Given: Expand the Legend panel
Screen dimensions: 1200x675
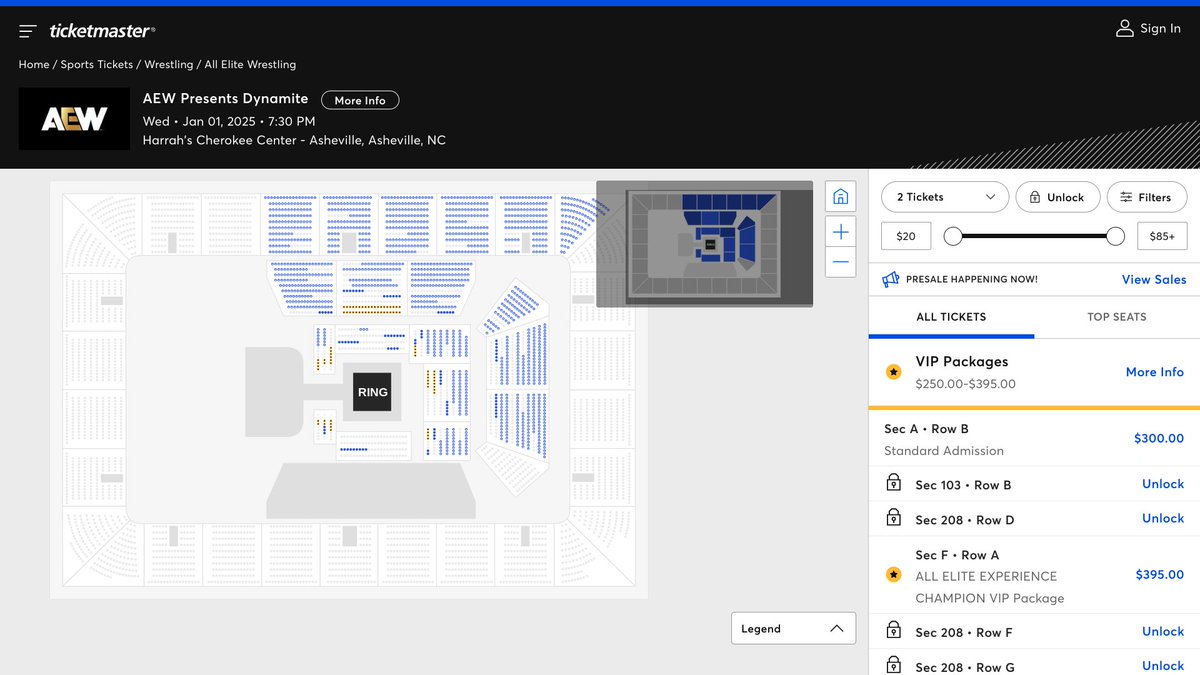Looking at the screenshot, I should tap(793, 629).
